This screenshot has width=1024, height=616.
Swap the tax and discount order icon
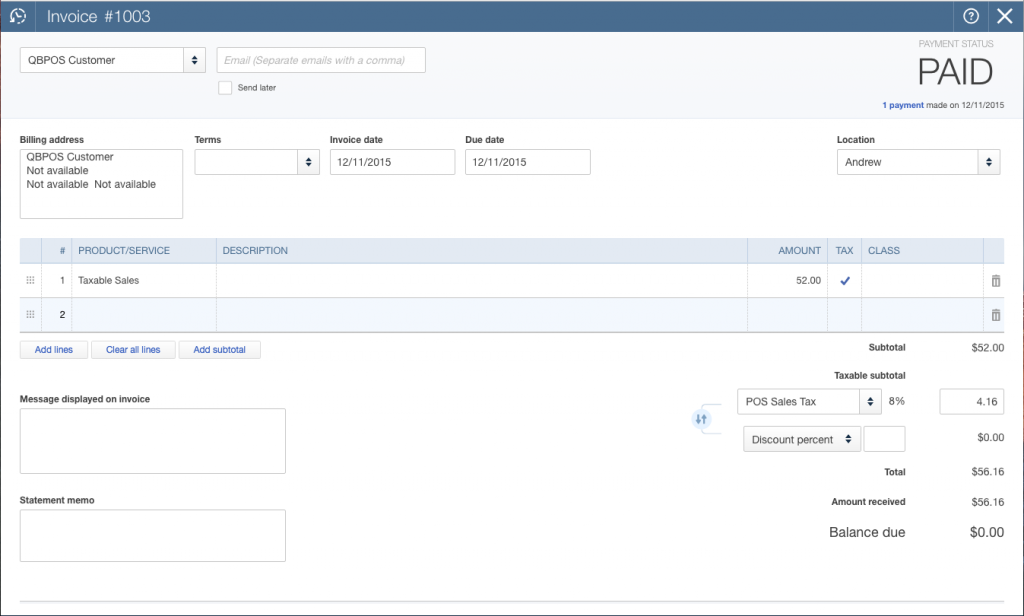pyautogui.click(x=701, y=419)
